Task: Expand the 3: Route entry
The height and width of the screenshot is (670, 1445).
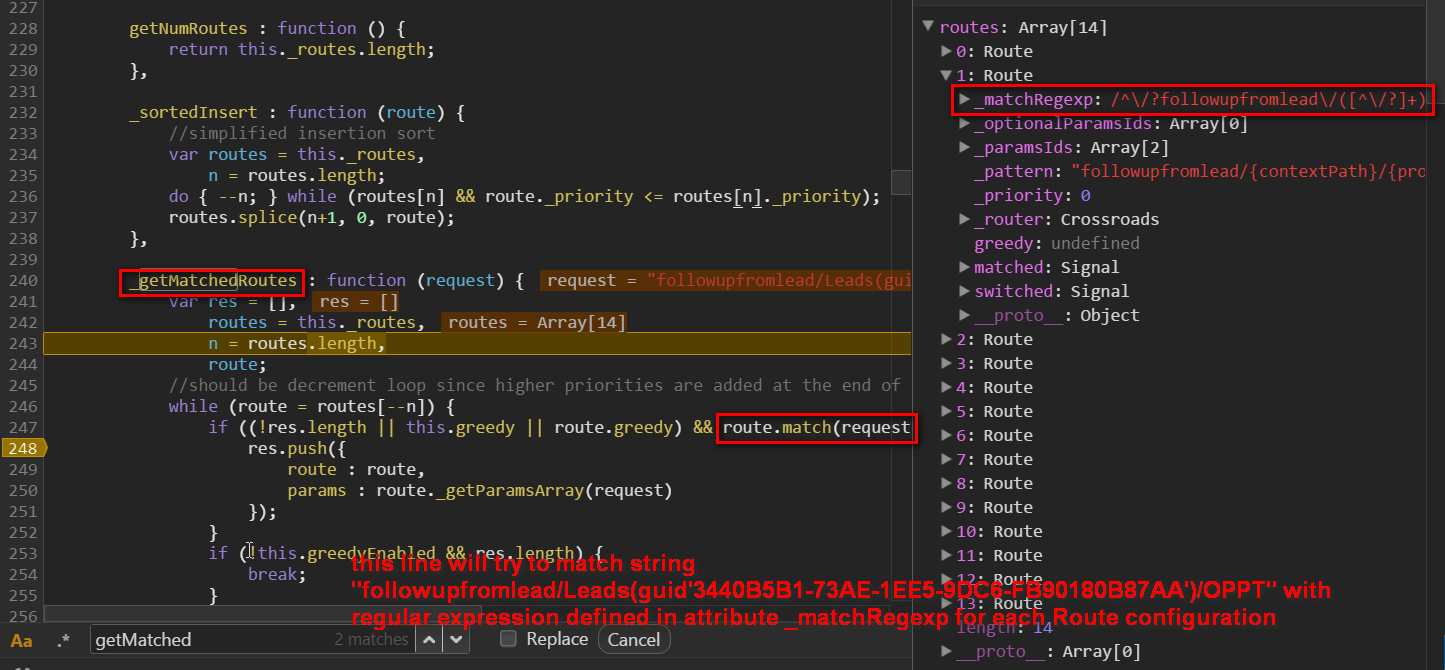Action: (x=947, y=364)
